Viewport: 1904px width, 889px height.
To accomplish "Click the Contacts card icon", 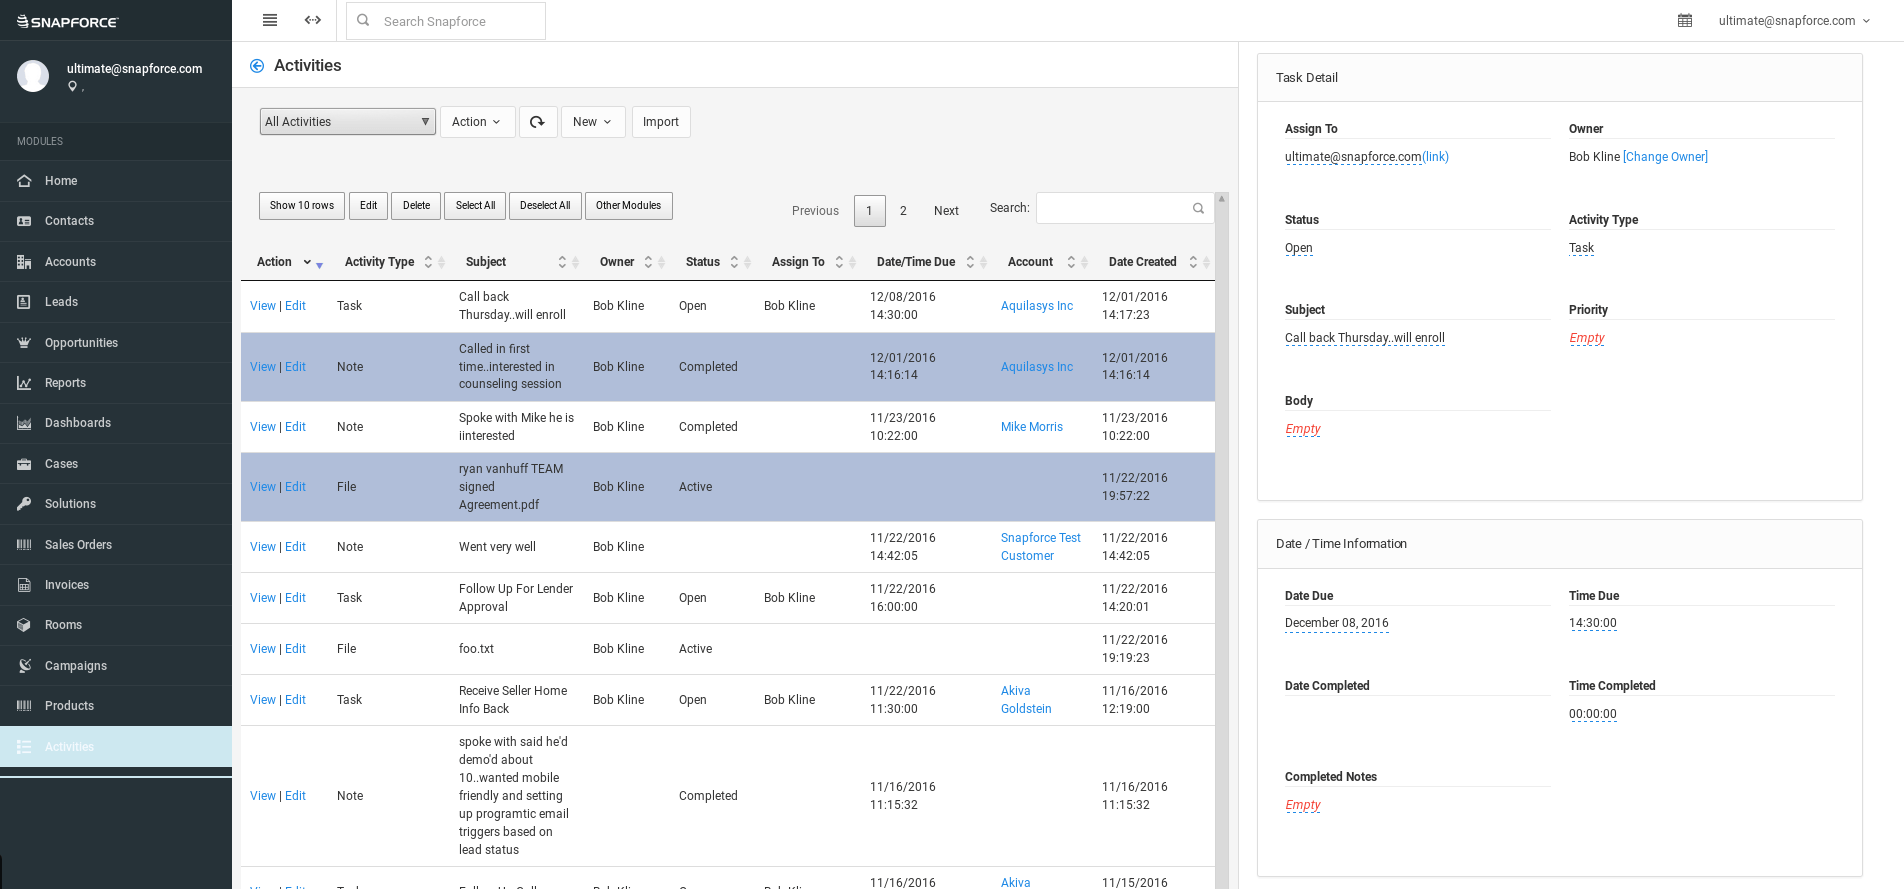I will click(x=24, y=221).
